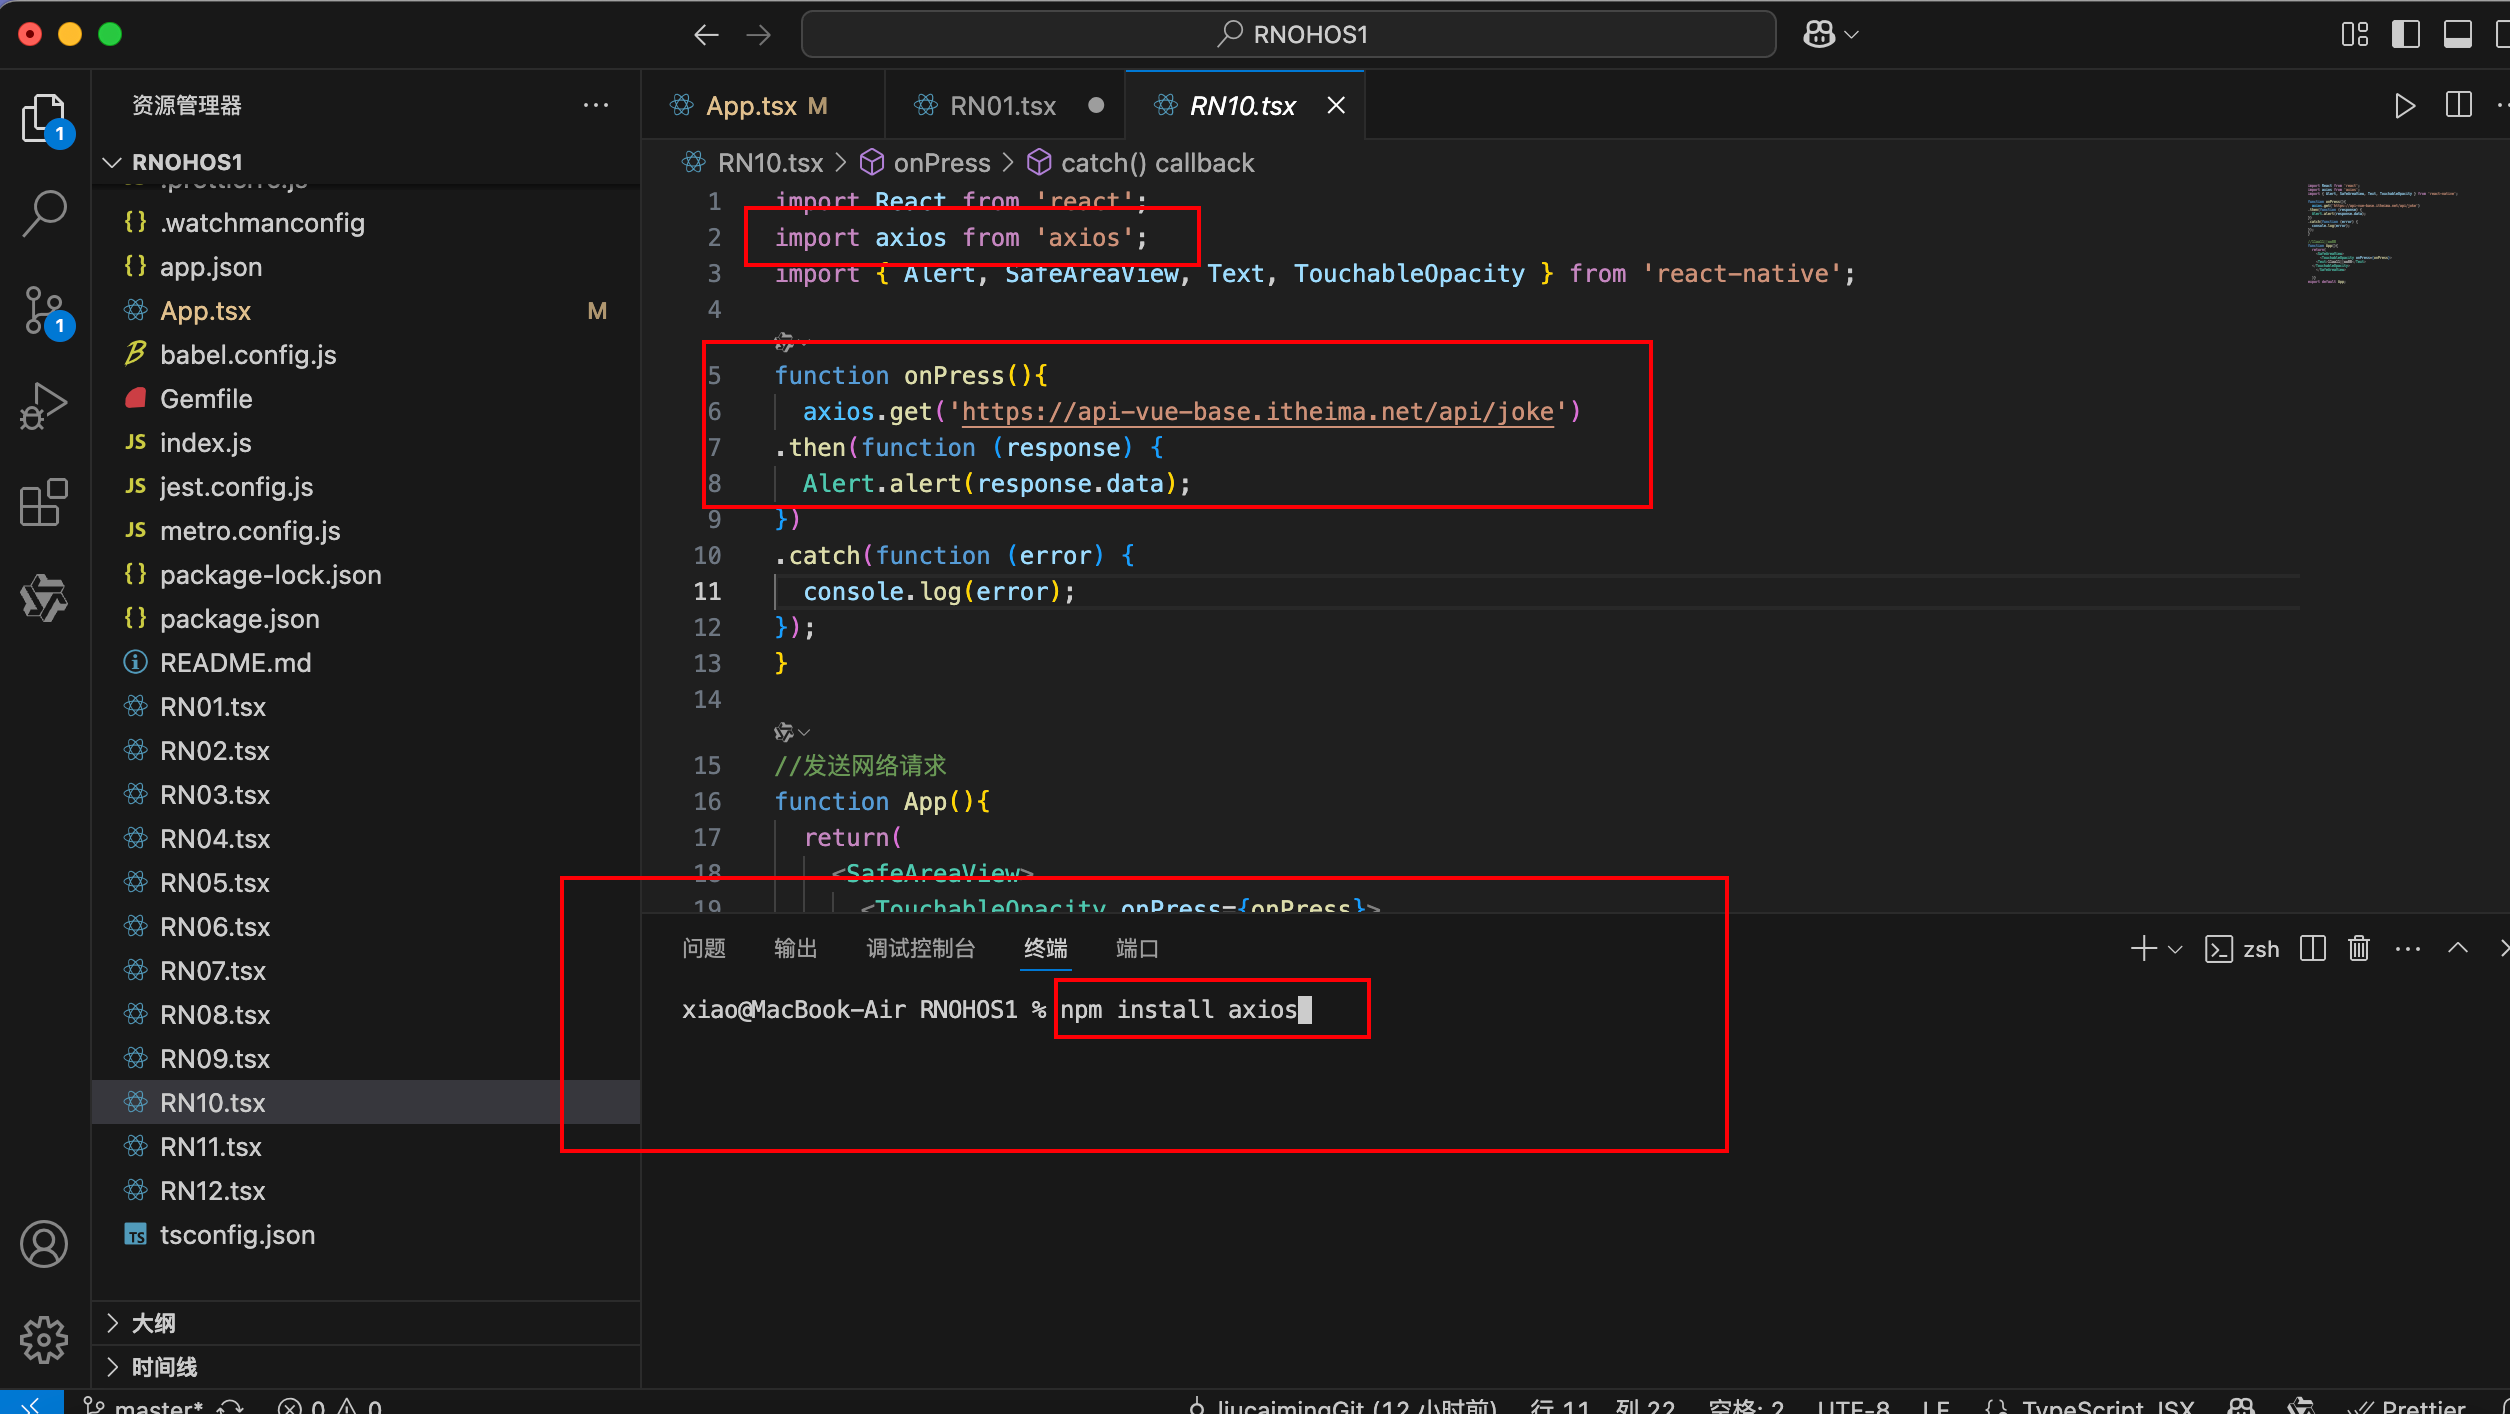Switch to the RN01.tsx editor tab
This screenshot has height=1414, width=2510.
click(1002, 105)
